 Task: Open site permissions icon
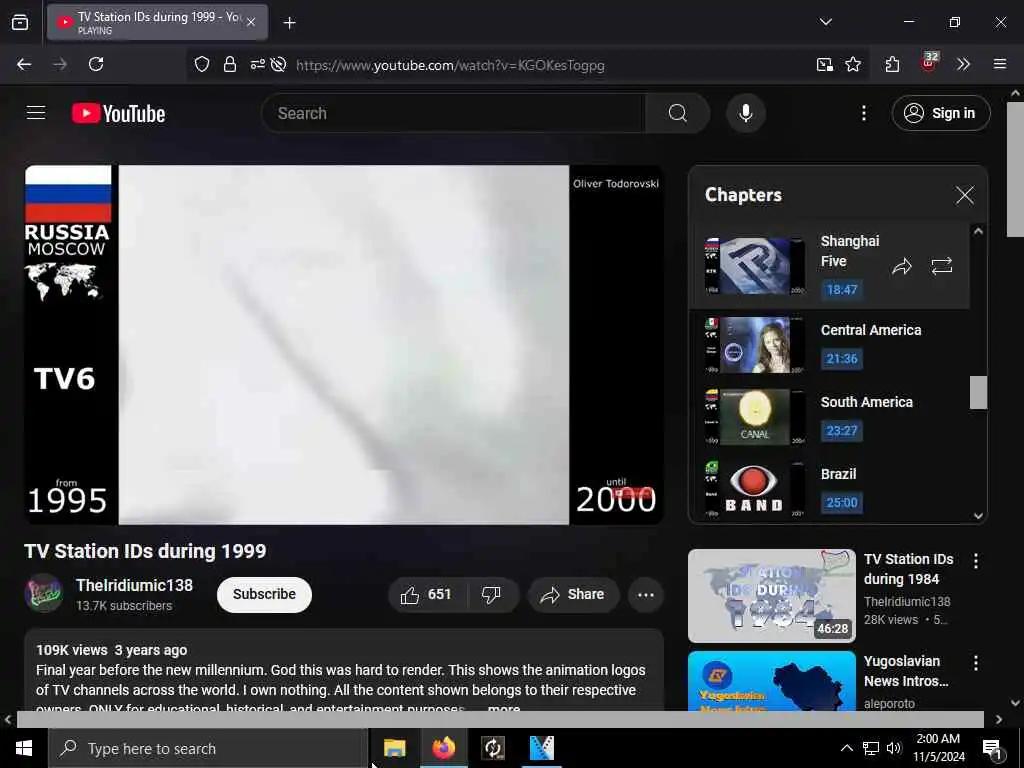click(x=257, y=64)
